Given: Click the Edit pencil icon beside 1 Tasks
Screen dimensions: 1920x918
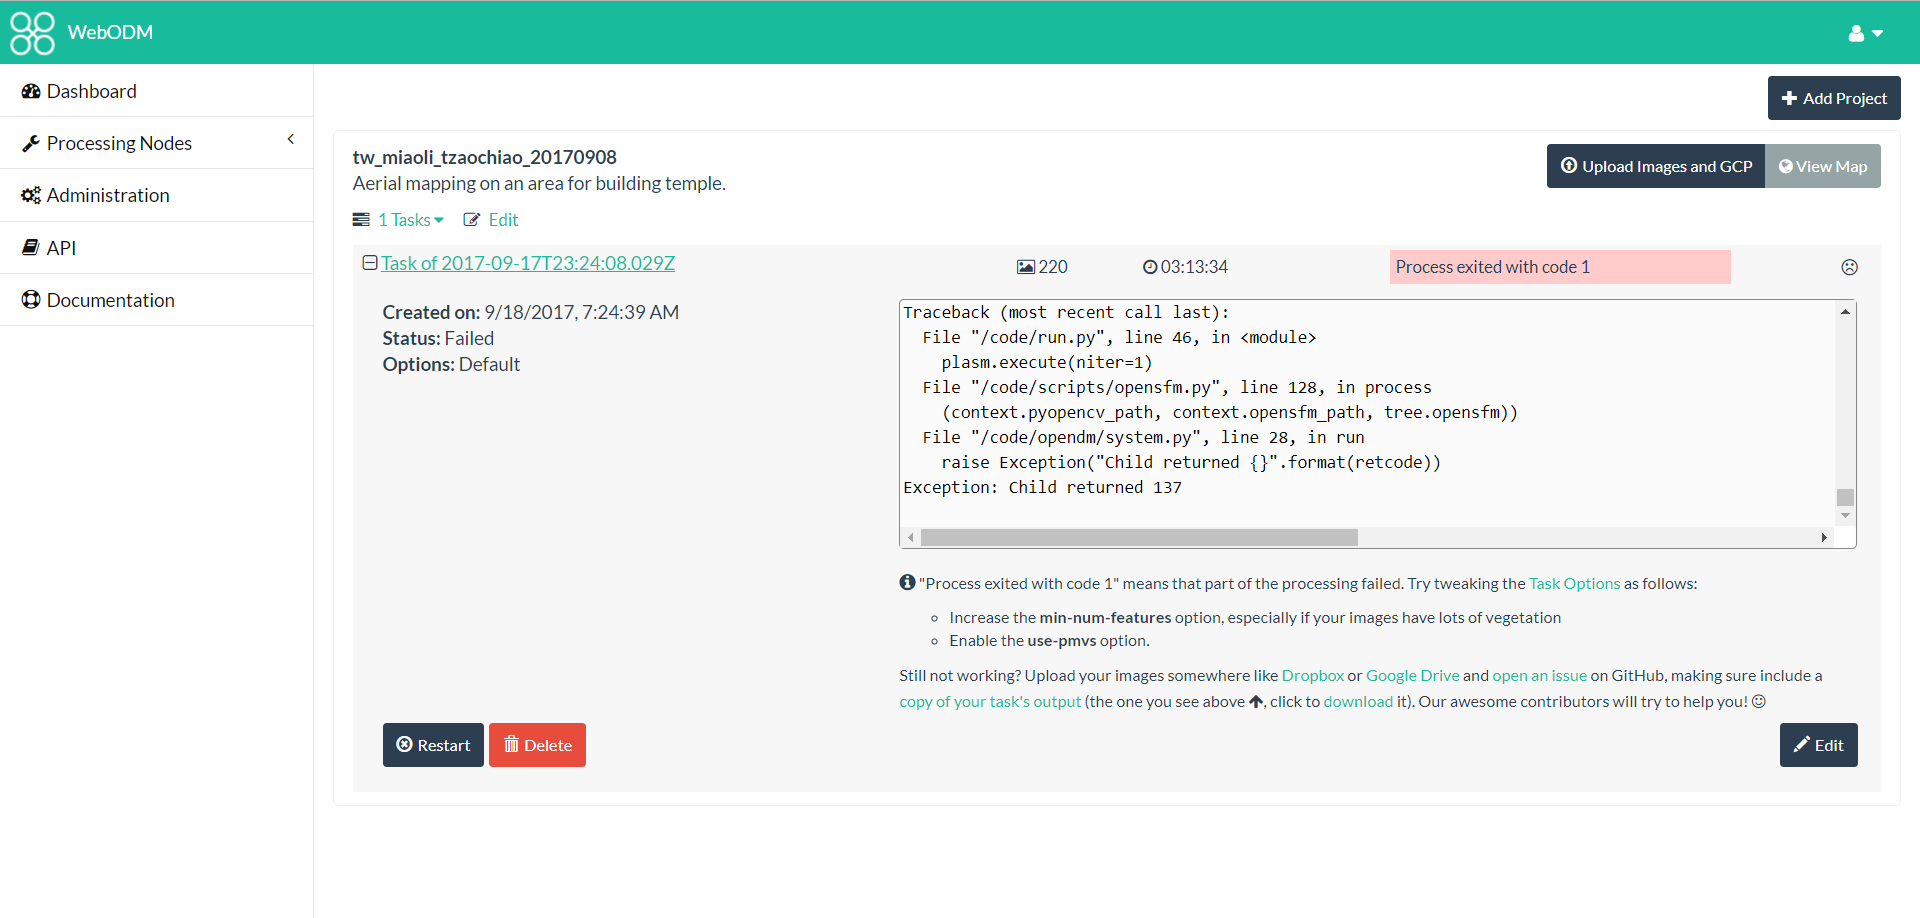Looking at the screenshot, I should pos(472,219).
